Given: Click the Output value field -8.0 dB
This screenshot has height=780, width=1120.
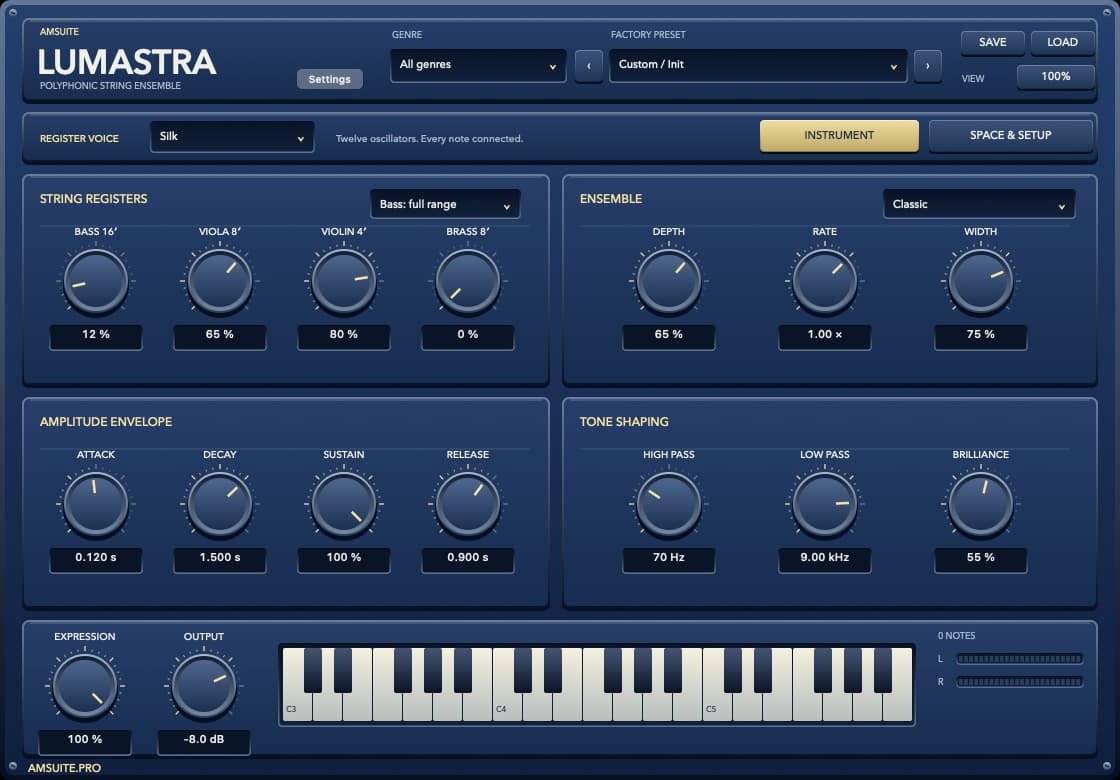Looking at the screenshot, I should [204, 741].
